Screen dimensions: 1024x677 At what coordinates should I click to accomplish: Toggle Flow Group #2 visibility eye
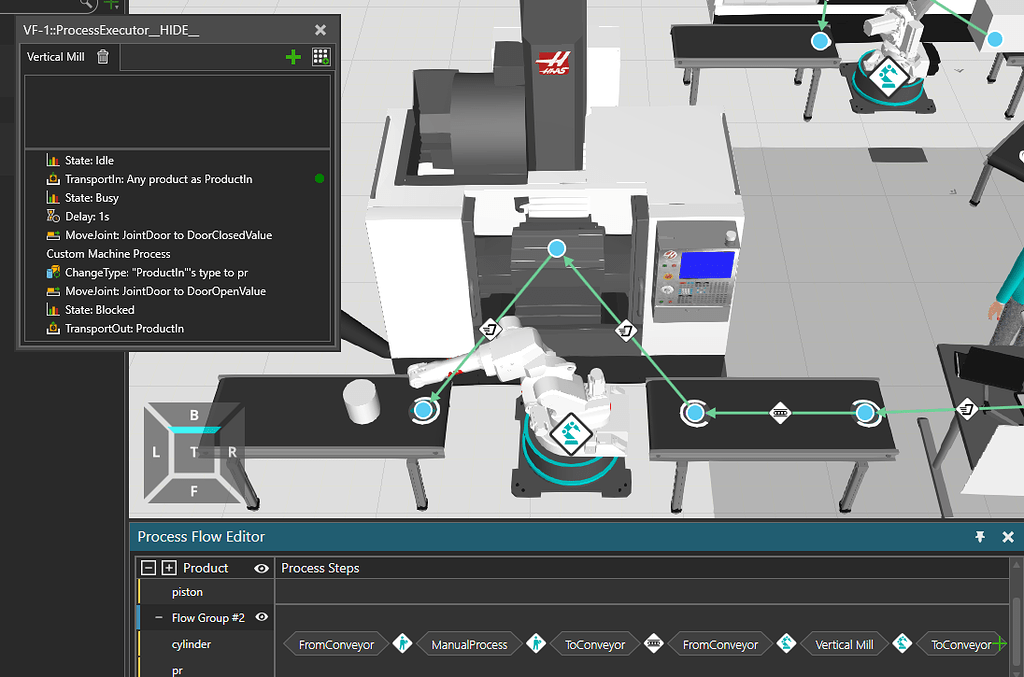261,617
